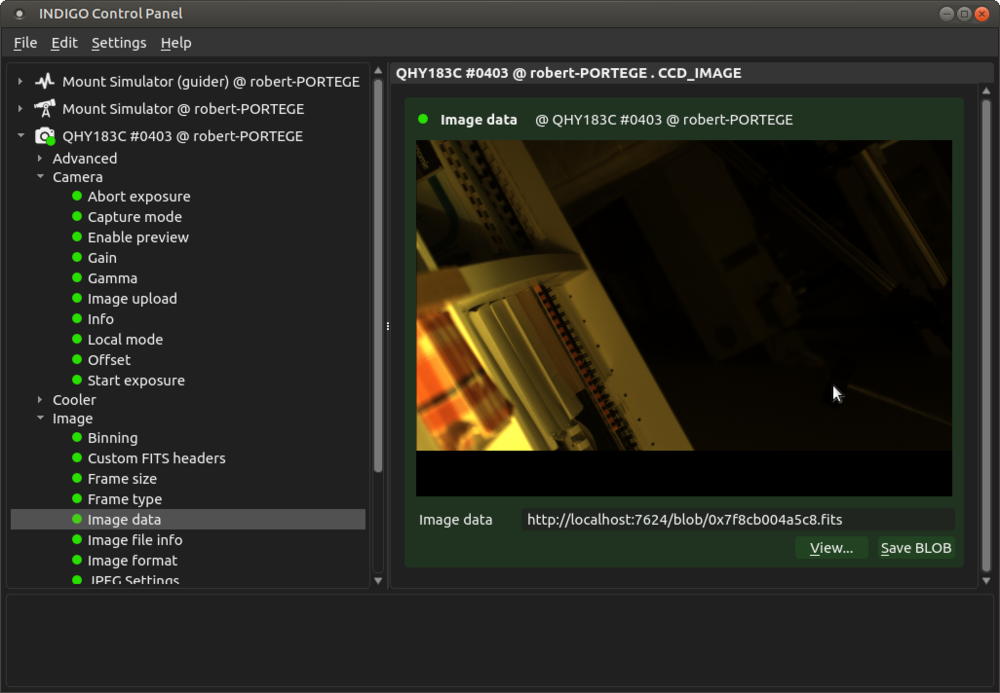Select the Gain property
The width and height of the screenshot is (1000, 693).
[x=102, y=258]
